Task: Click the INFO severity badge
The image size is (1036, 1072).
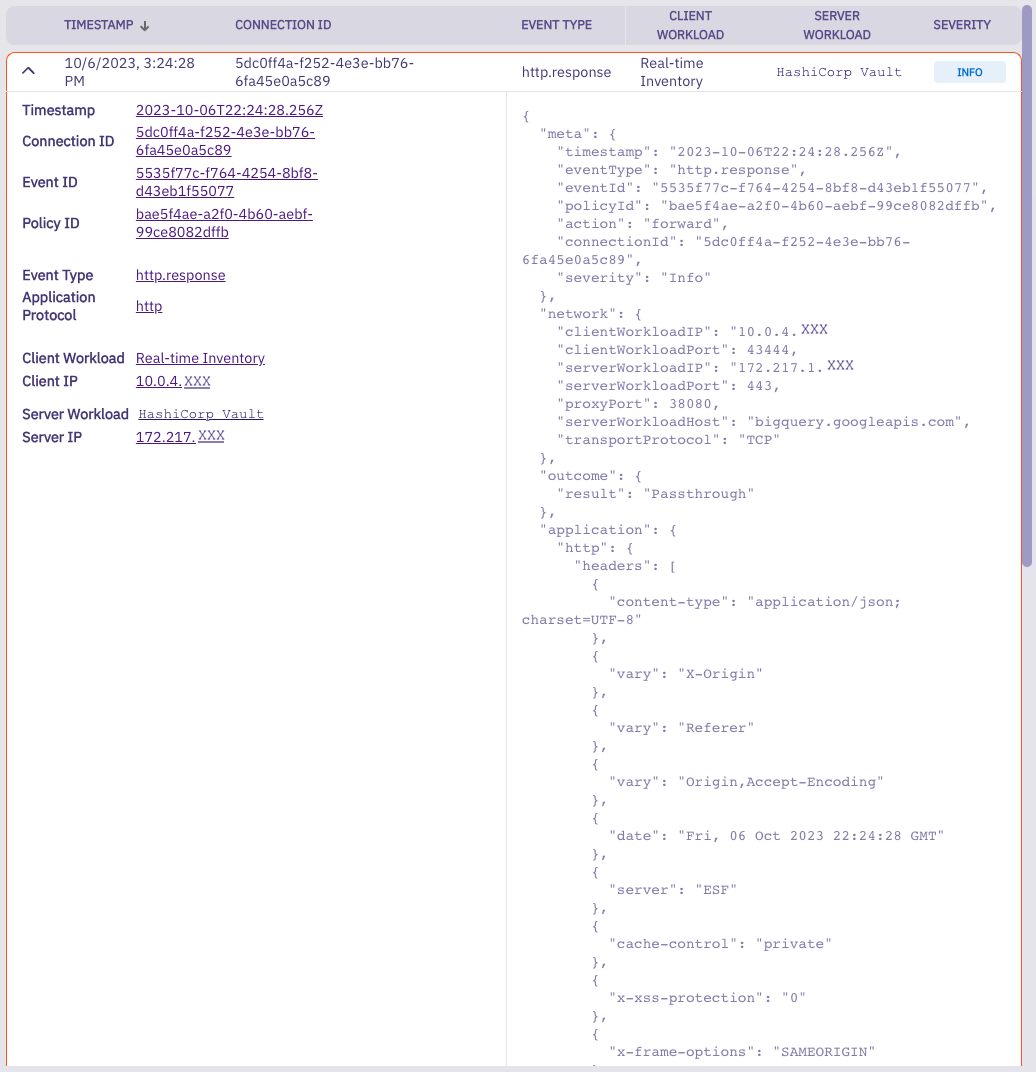Action: click(969, 71)
